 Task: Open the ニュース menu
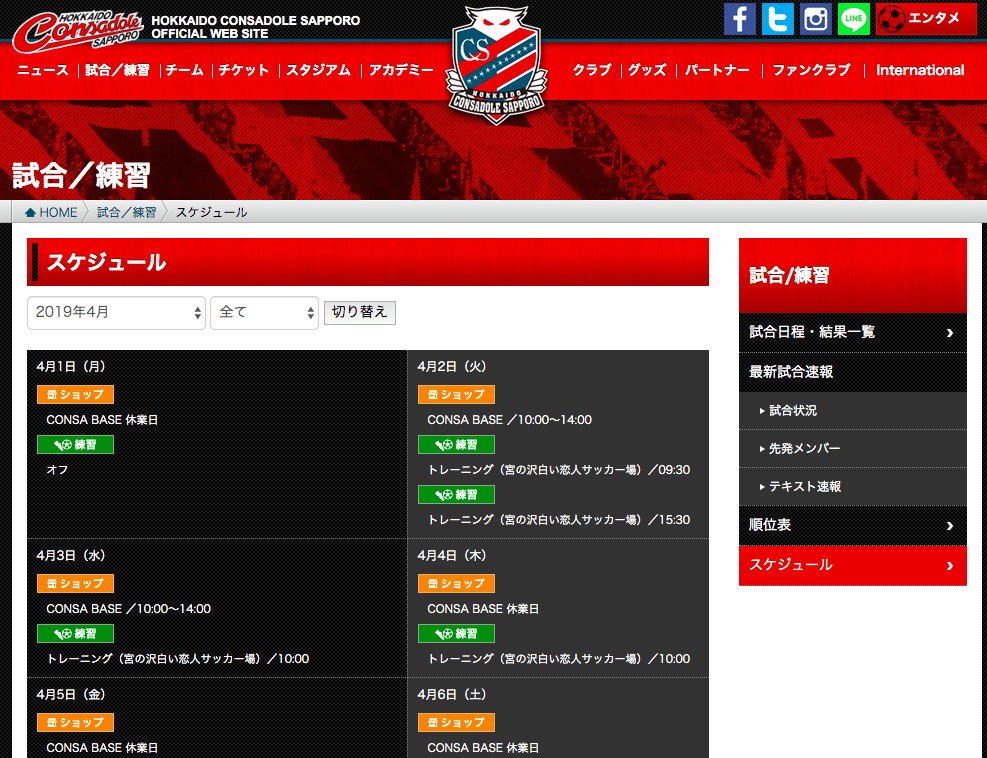click(x=43, y=70)
